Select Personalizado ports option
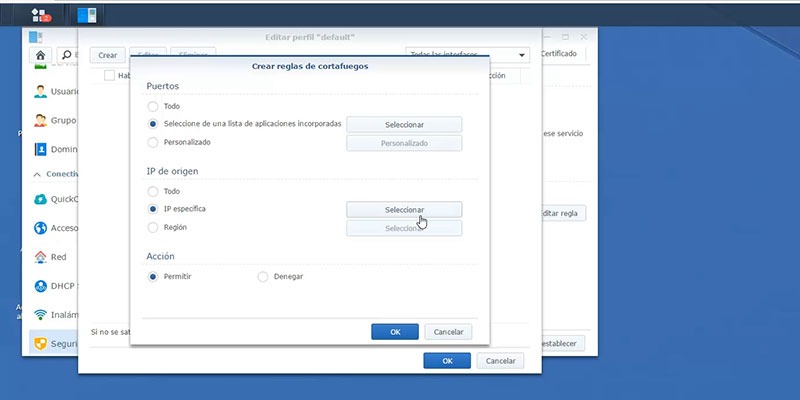Screen dimensions: 800x400 [153, 142]
